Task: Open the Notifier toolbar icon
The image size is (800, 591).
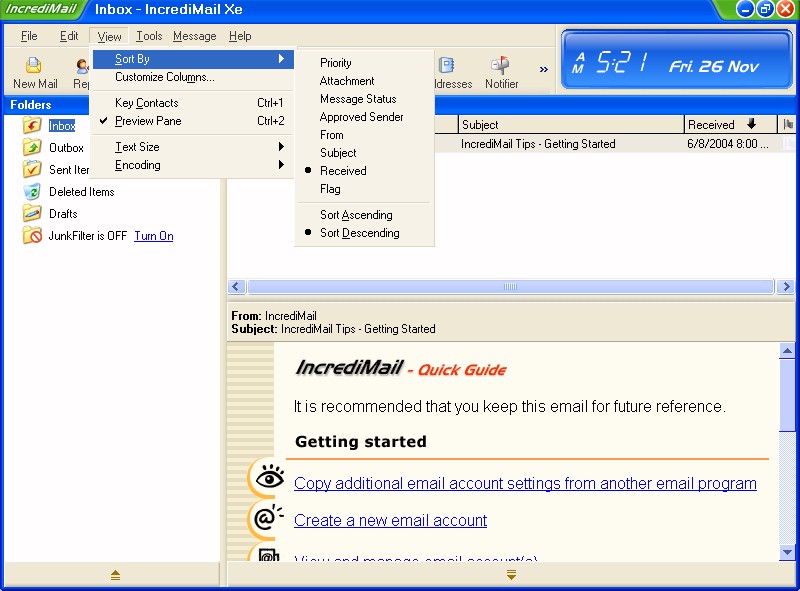Action: coord(501,66)
